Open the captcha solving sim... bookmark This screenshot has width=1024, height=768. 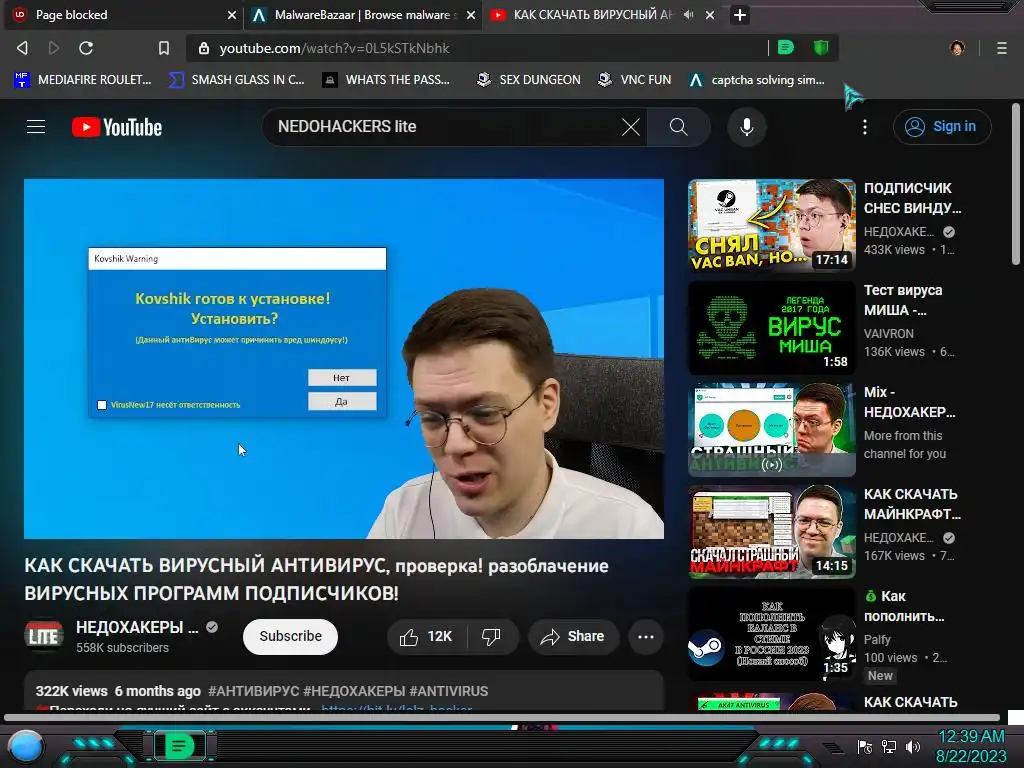click(757, 80)
